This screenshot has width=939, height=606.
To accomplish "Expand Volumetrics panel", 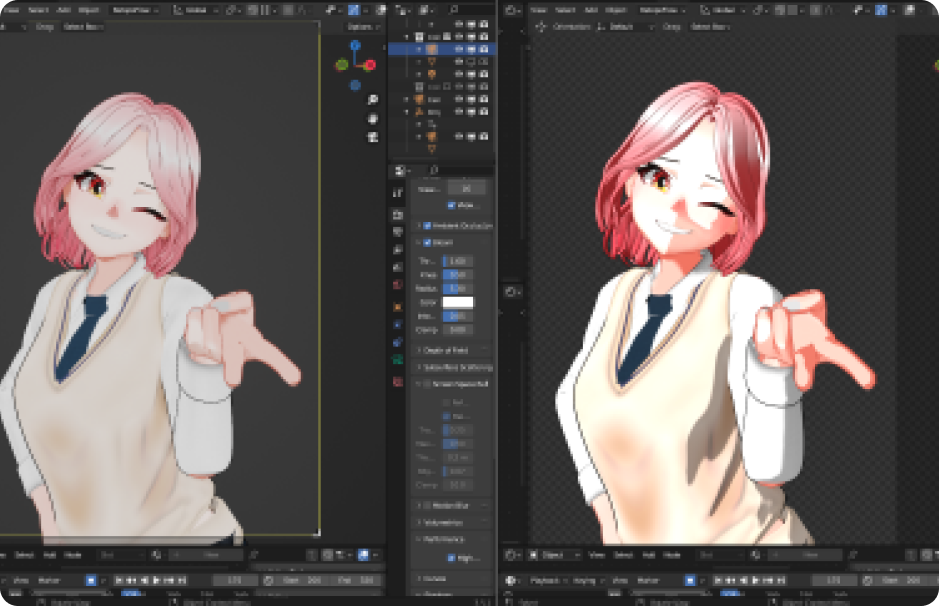I will coord(452,523).
